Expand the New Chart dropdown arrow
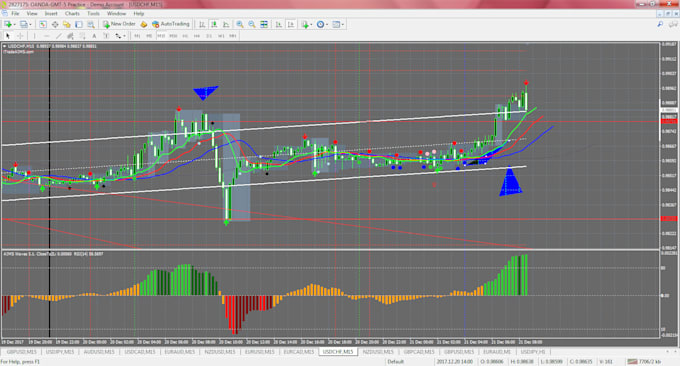Viewport: 680px width, 366px height. [14, 24]
